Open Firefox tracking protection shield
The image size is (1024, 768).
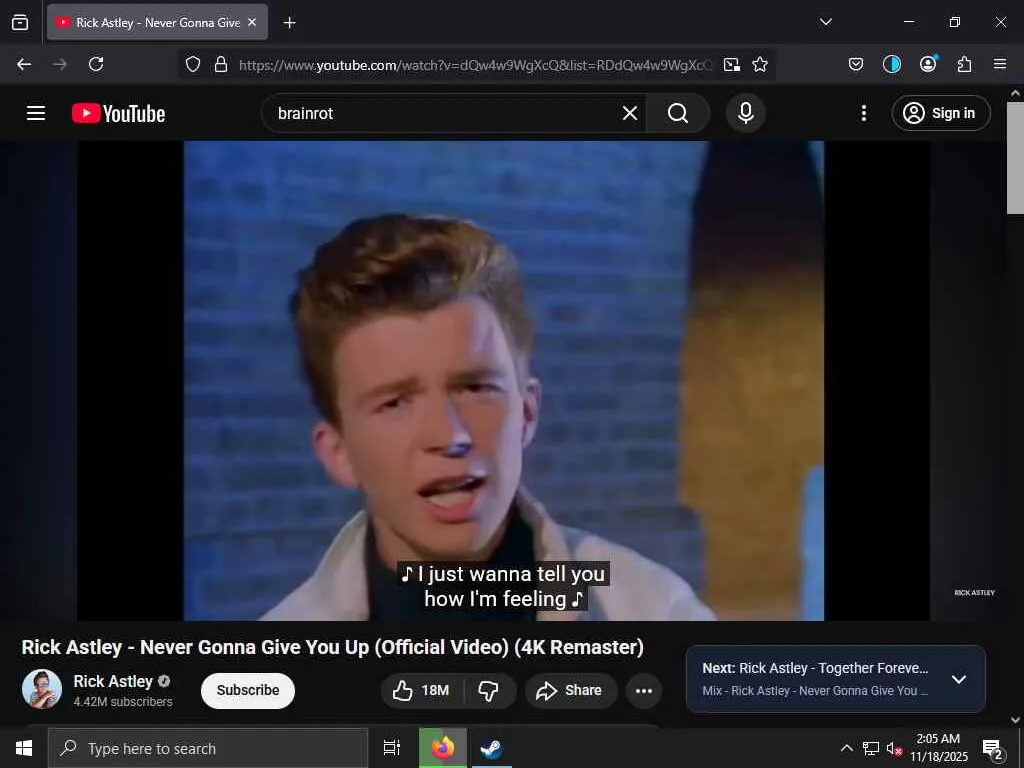click(x=193, y=64)
